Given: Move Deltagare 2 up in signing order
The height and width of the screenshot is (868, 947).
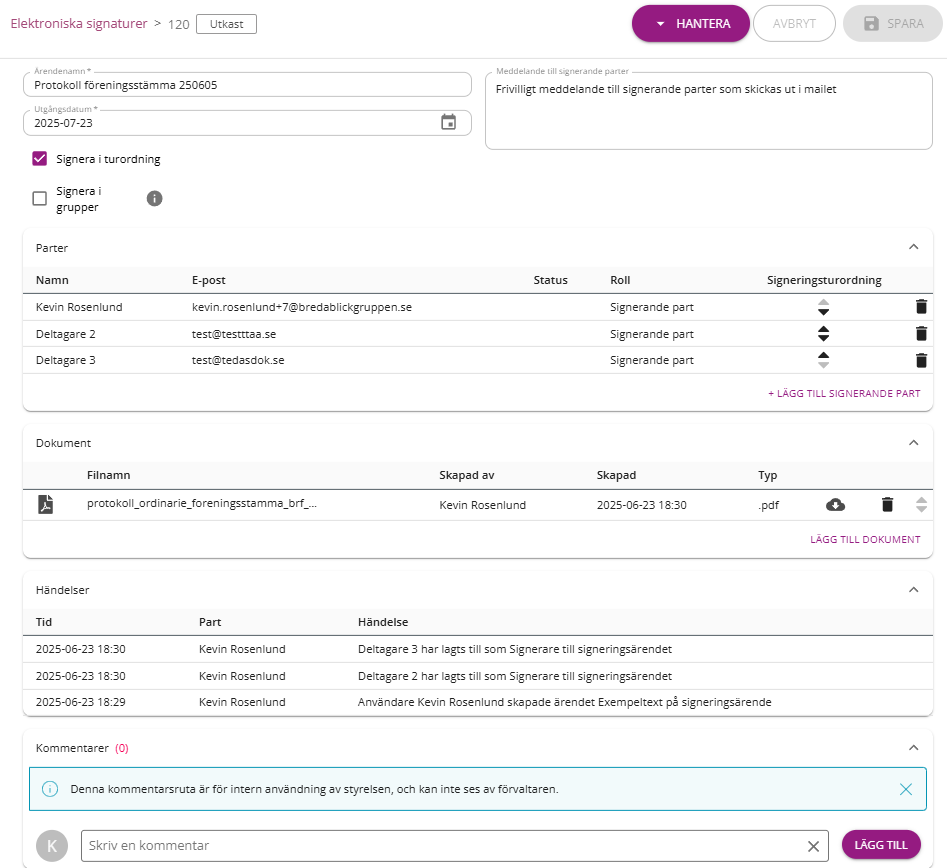Looking at the screenshot, I should coord(823,329).
